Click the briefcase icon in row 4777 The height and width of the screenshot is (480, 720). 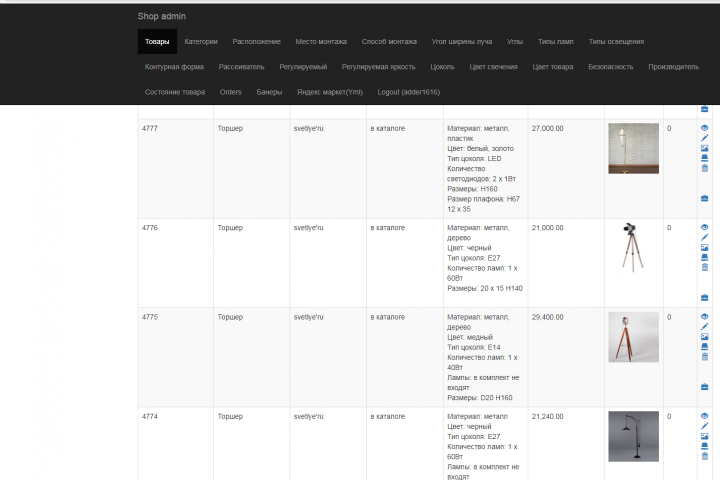tap(704, 198)
